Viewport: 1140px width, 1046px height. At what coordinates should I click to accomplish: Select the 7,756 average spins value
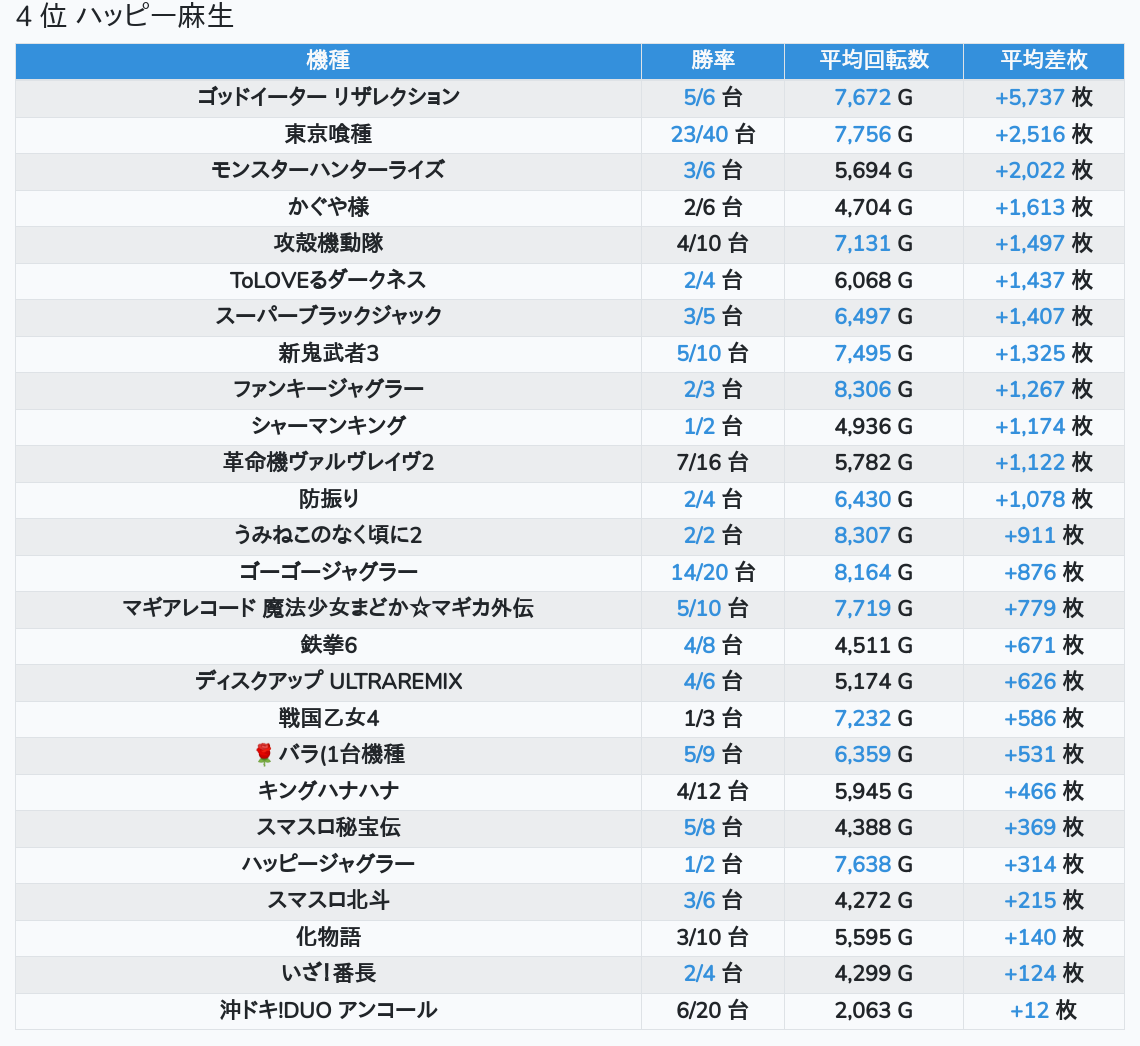pyautogui.click(x=862, y=134)
